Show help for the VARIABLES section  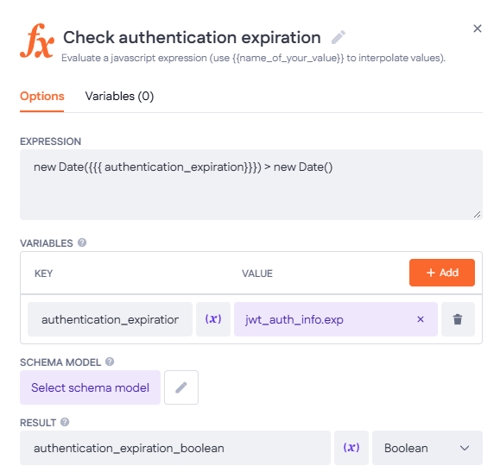[82, 243]
